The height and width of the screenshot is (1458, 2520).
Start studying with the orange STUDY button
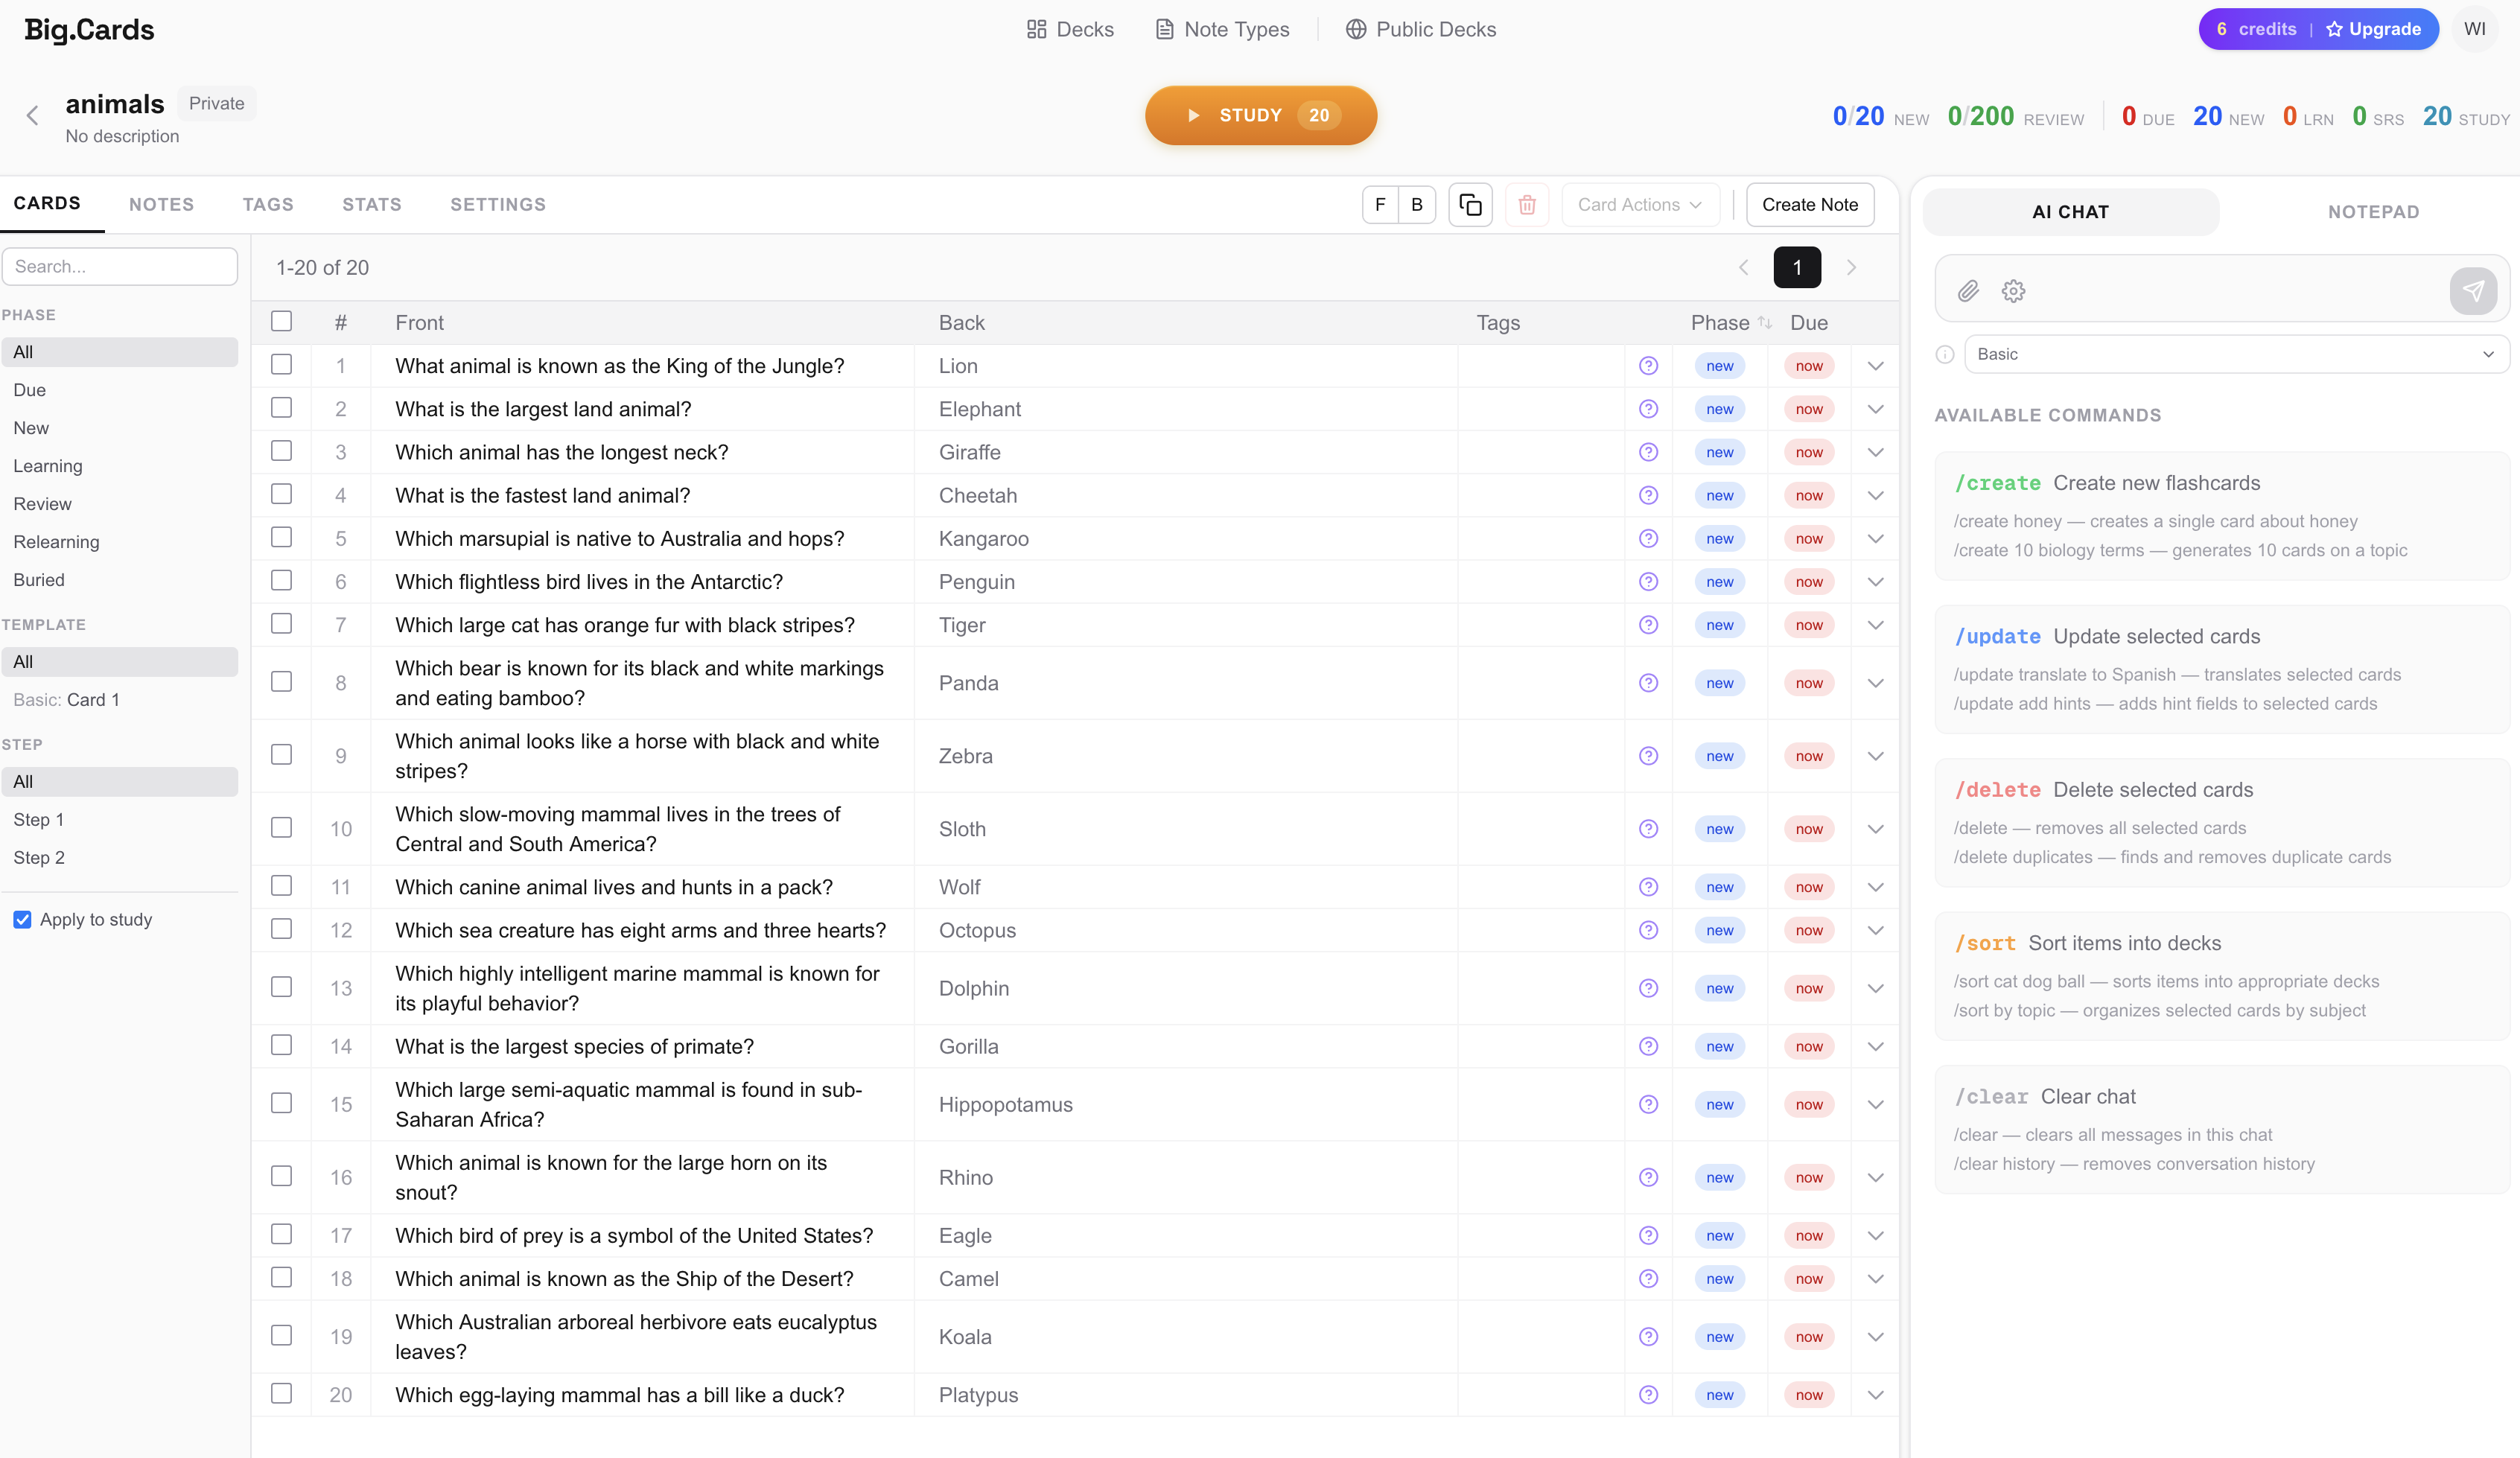click(1260, 116)
